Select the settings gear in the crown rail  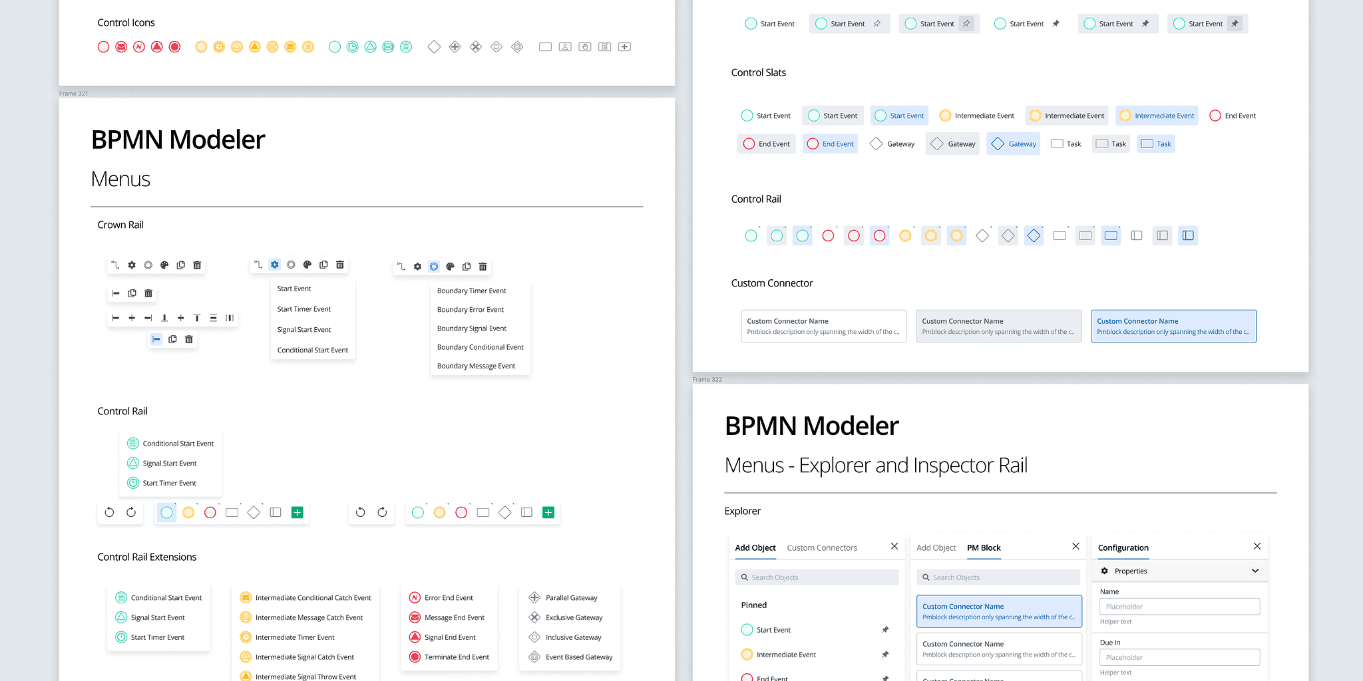(x=132, y=265)
